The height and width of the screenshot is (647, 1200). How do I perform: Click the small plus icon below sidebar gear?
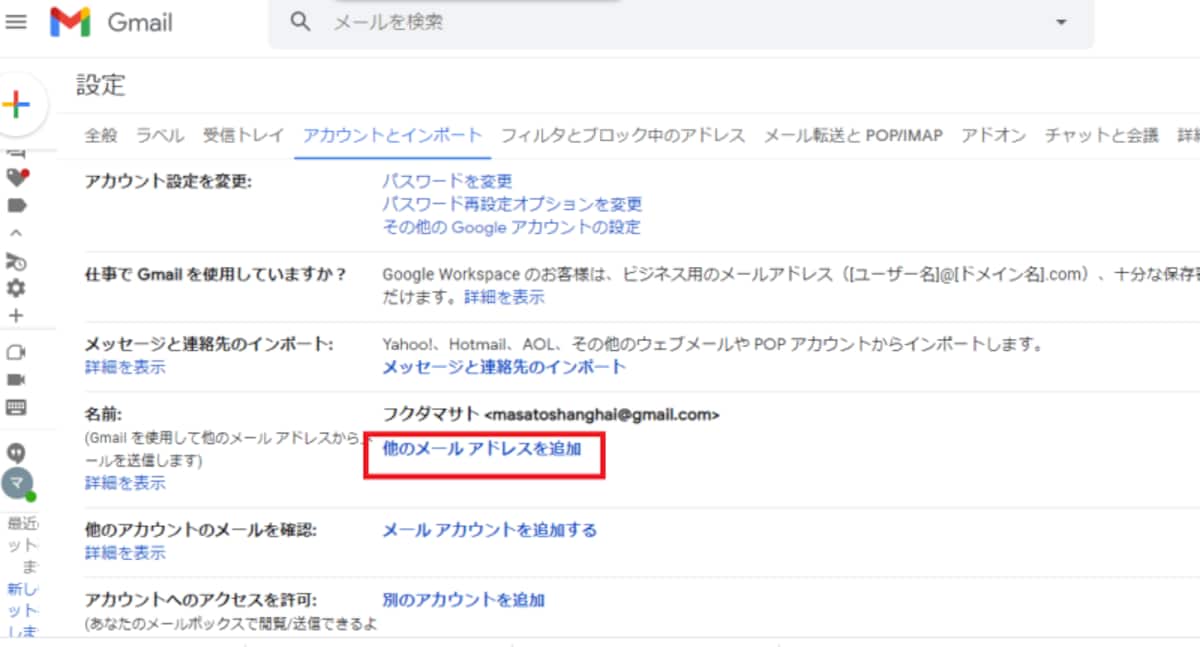pyautogui.click(x=16, y=315)
